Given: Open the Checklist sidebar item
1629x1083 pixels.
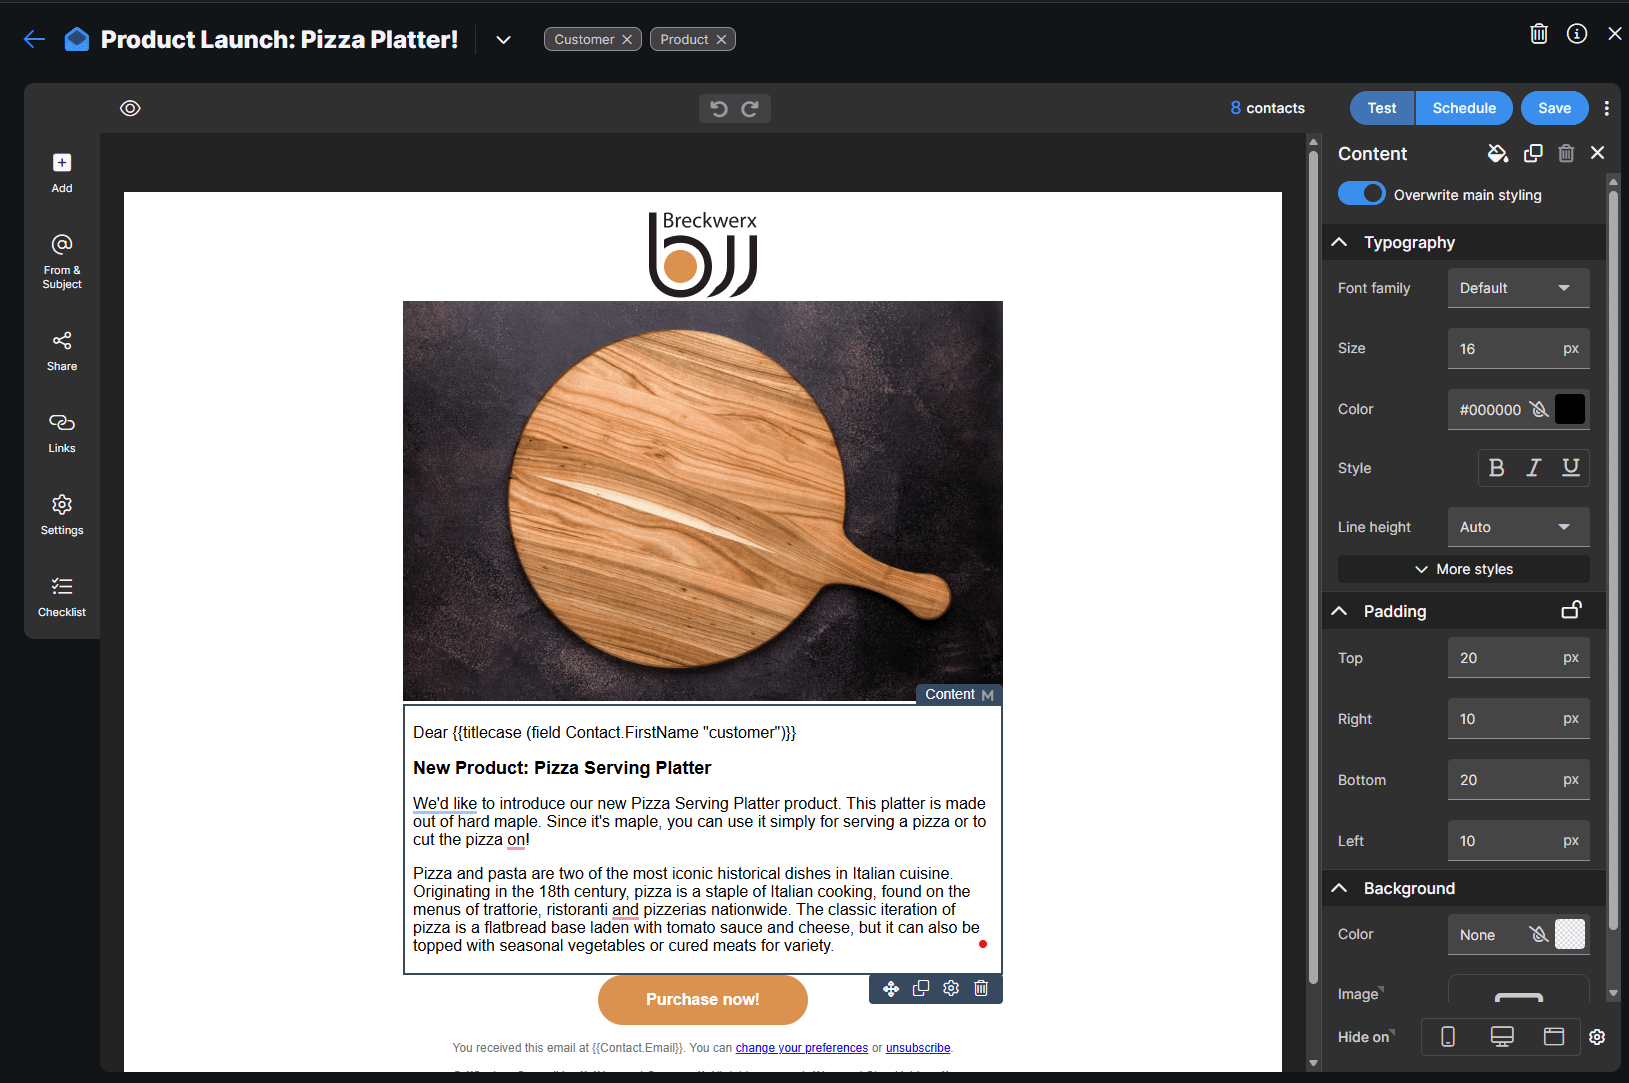Looking at the screenshot, I should click(x=62, y=596).
